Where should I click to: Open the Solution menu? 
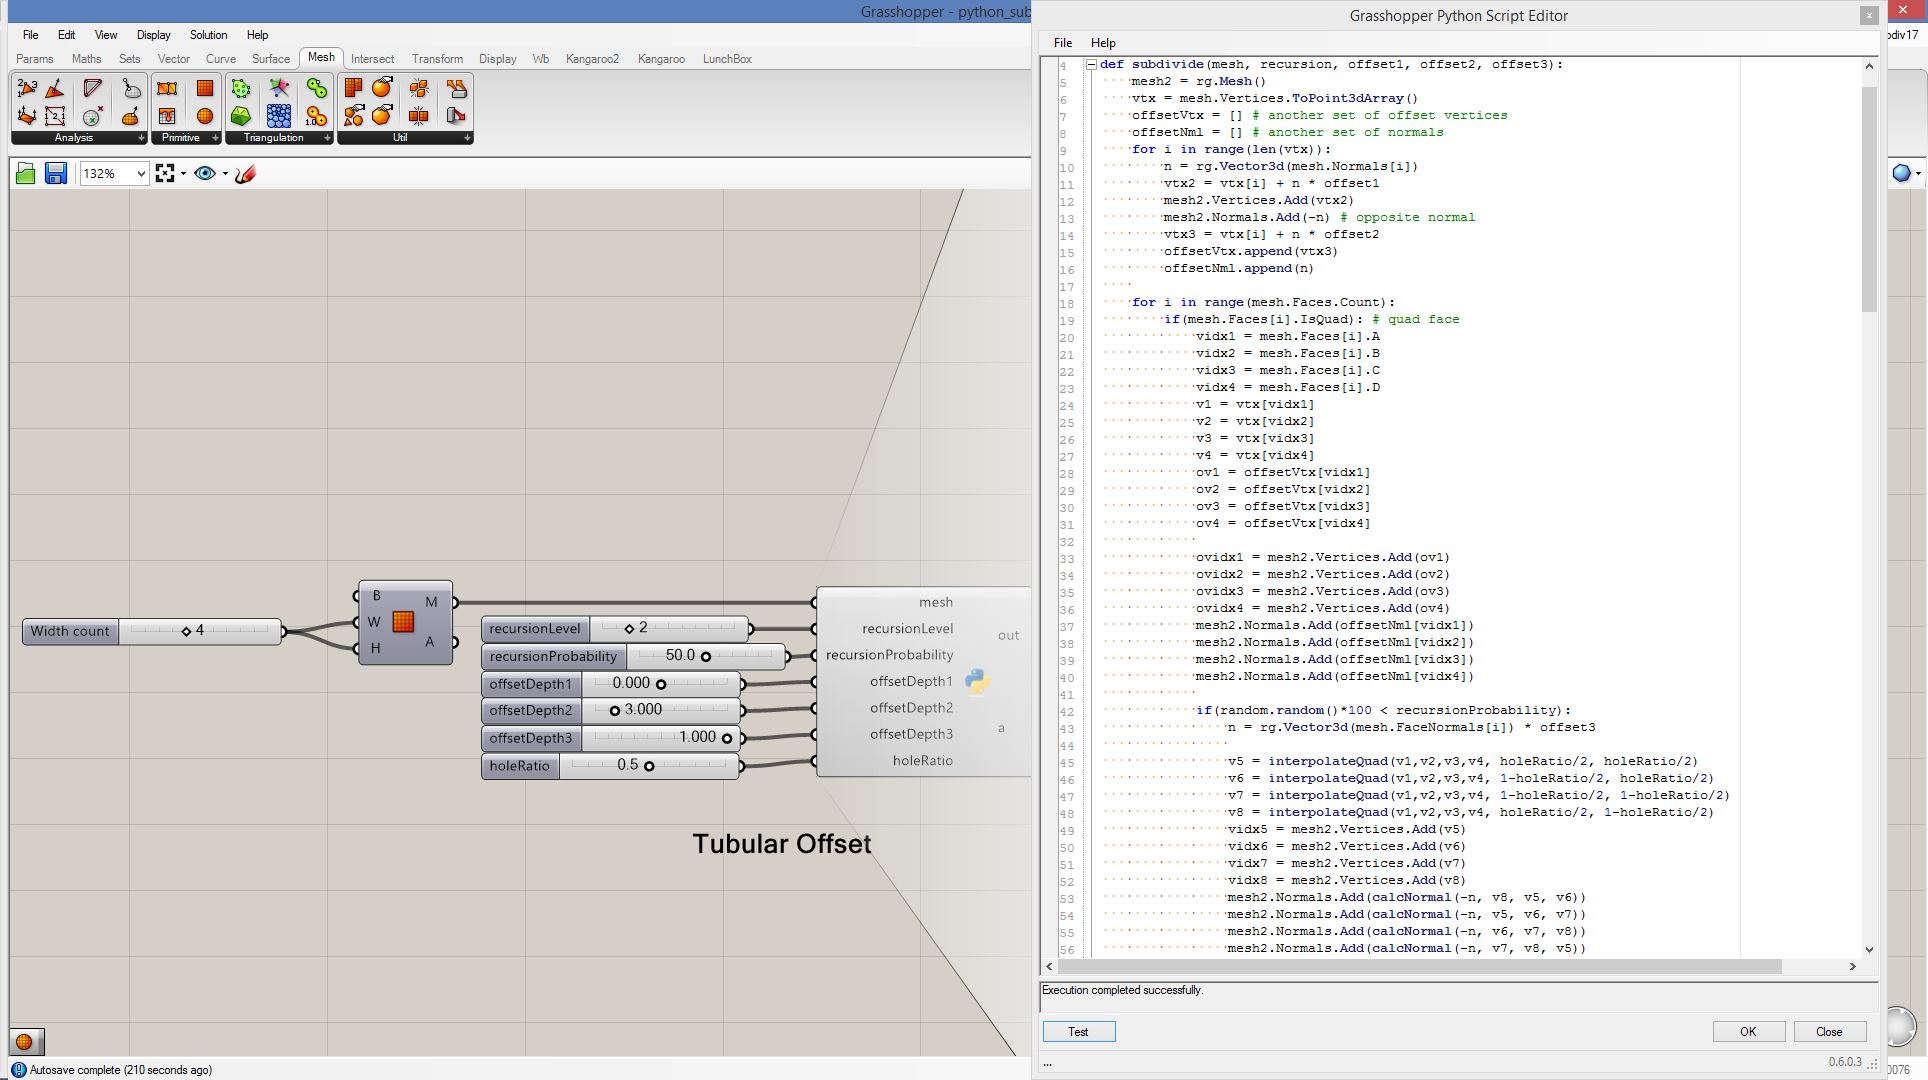pyautogui.click(x=208, y=35)
